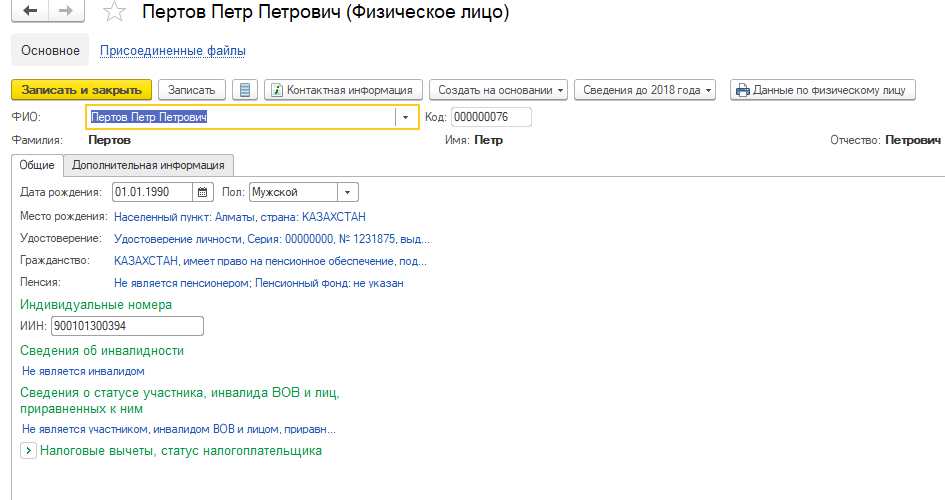Expand Налоговые вычеты, статус налогоплательщика section
The image size is (945, 500).
(x=28, y=451)
